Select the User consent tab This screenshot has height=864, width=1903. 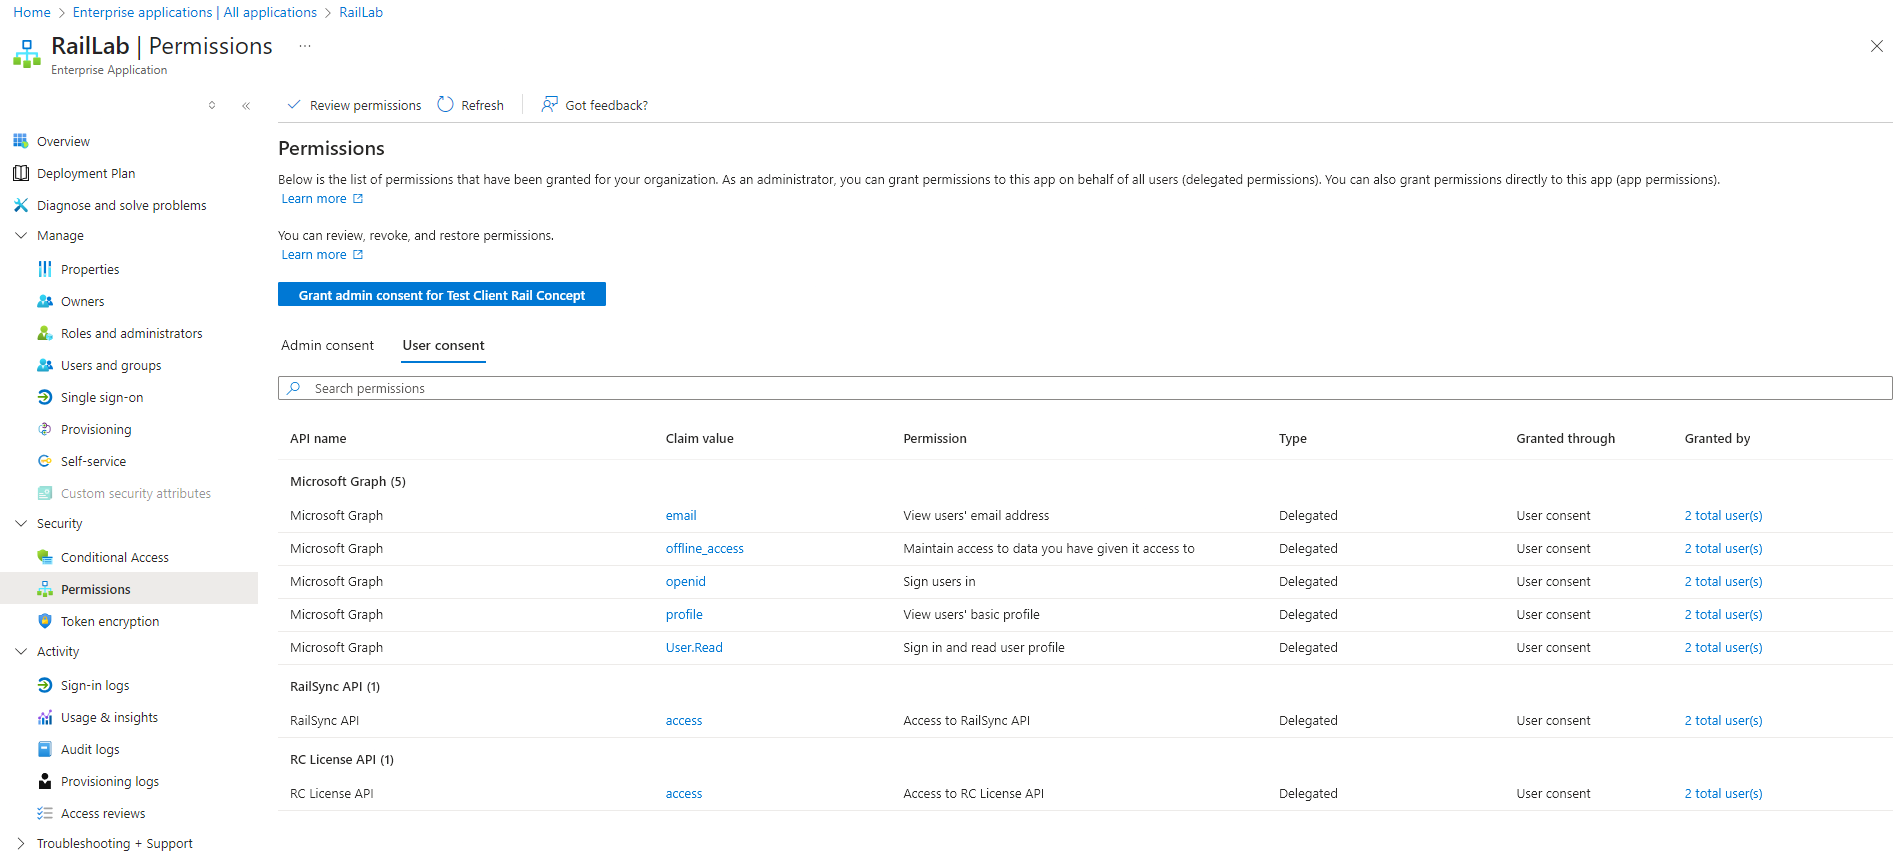(x=443, y=345)
